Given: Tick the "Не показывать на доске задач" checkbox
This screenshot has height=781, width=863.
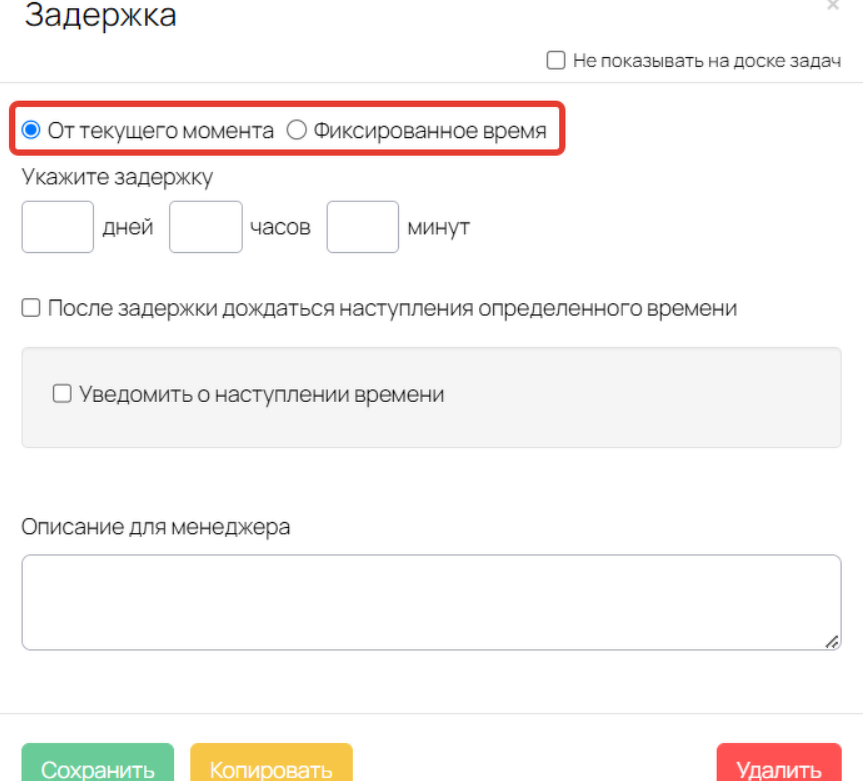Looking at the screenshot, I should click(556, 60).
